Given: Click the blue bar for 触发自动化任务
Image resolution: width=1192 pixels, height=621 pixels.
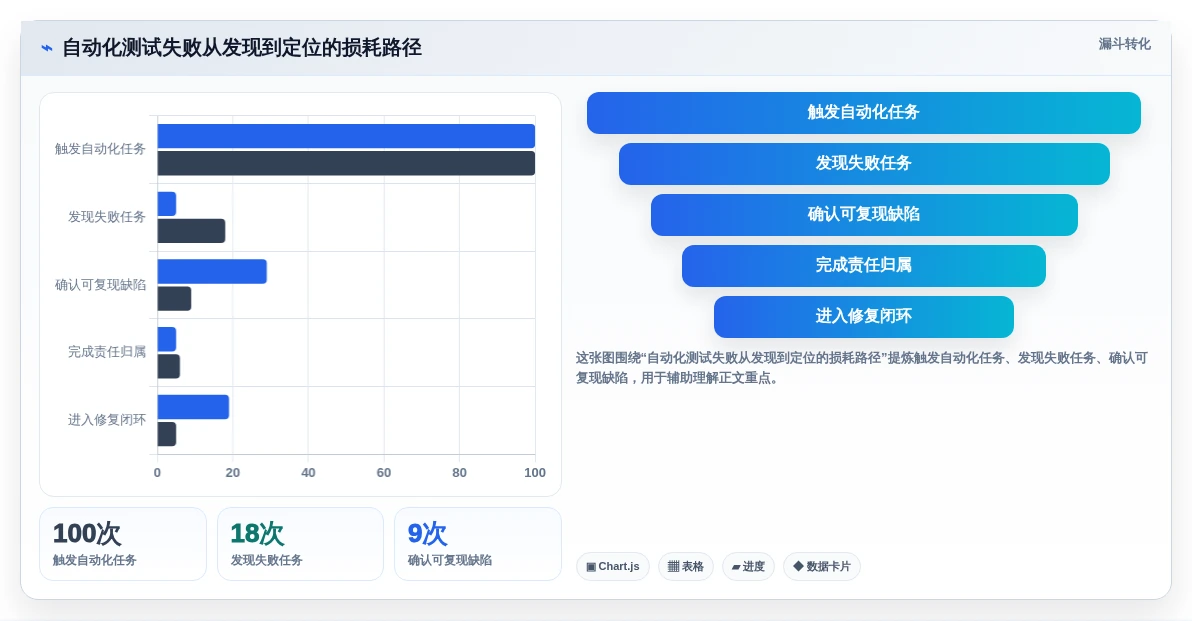Looking at the screenshot, I should [346, 136].
